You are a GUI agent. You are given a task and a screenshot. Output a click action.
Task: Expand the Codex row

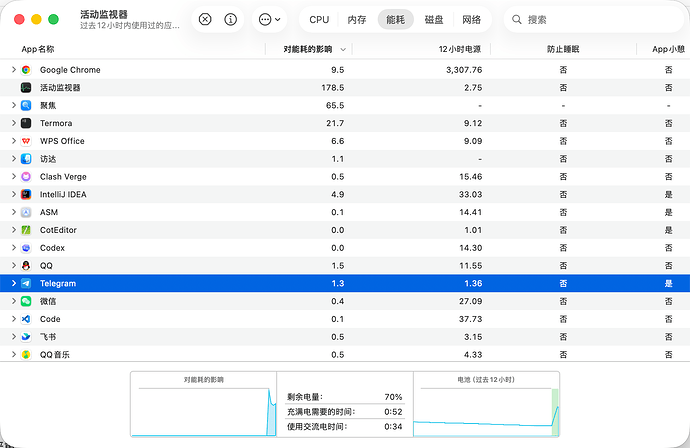click(14, 248)
